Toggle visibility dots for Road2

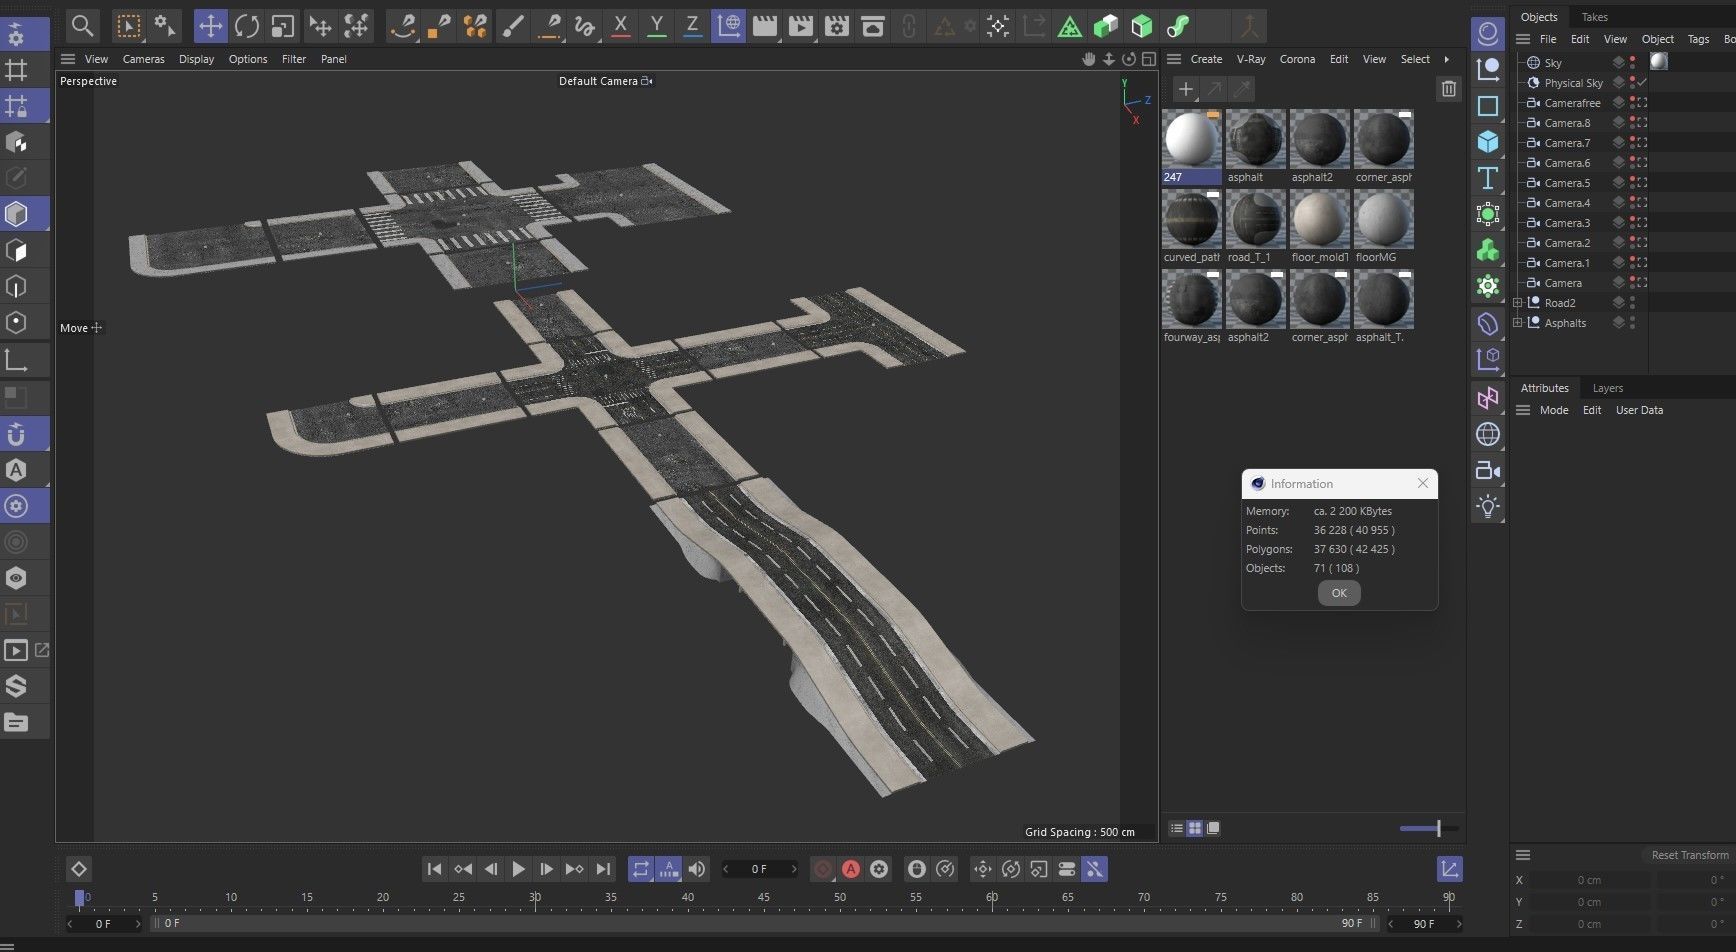(1632, 303)
